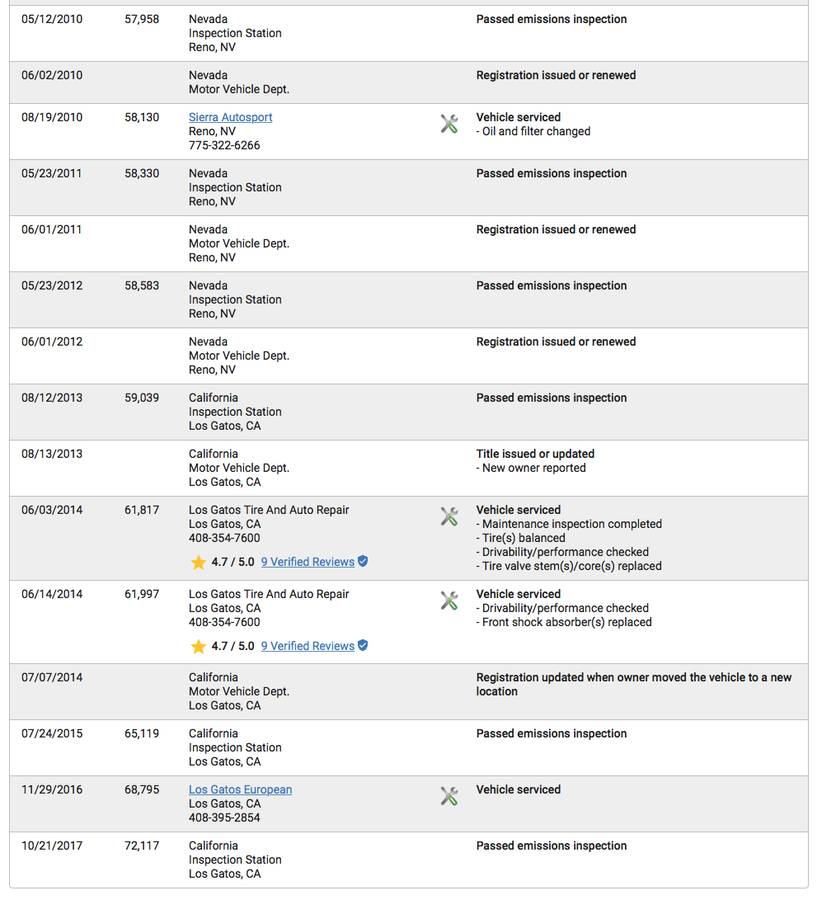Open the Los Gatos European link
Image resolution: width=817 pixels, height=900 pixels.
pyautogui.click(x=240, y=789)
